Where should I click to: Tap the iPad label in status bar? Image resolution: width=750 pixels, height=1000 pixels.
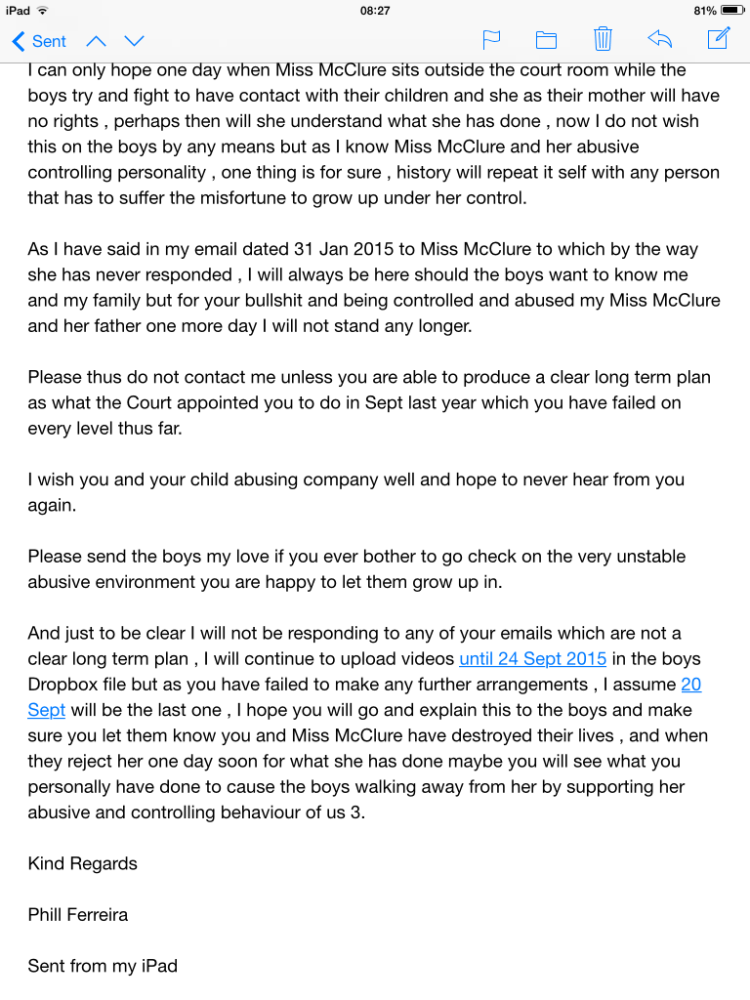18,10
